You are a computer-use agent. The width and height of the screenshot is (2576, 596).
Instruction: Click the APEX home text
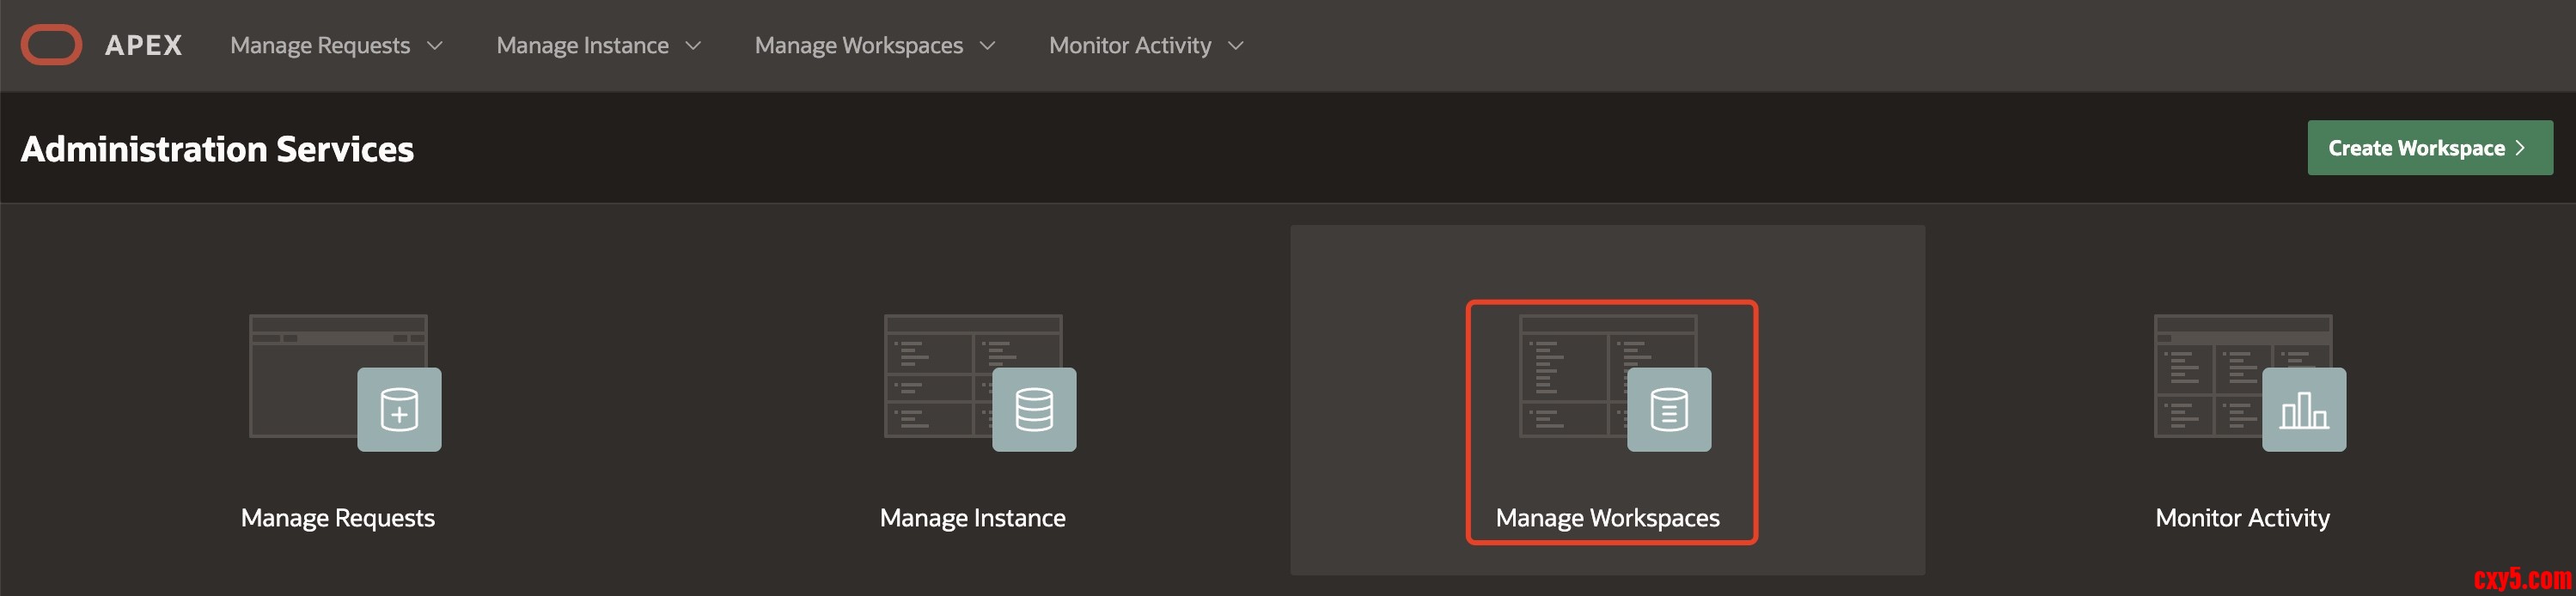[x=143, y=45]
